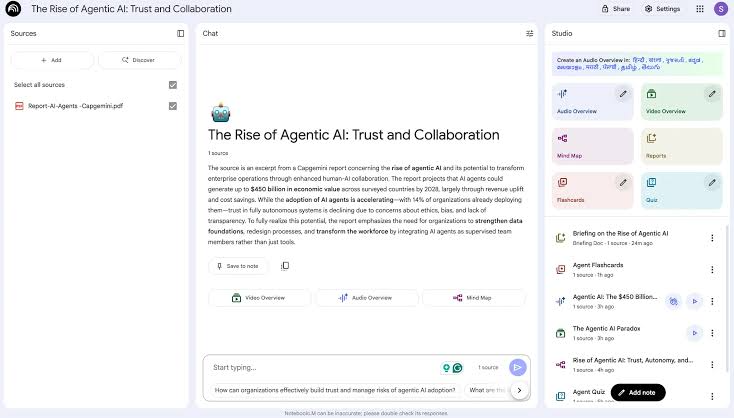
Task: Open Report-AI-Agents-Capgemini.pdf source
Action: 75,106
